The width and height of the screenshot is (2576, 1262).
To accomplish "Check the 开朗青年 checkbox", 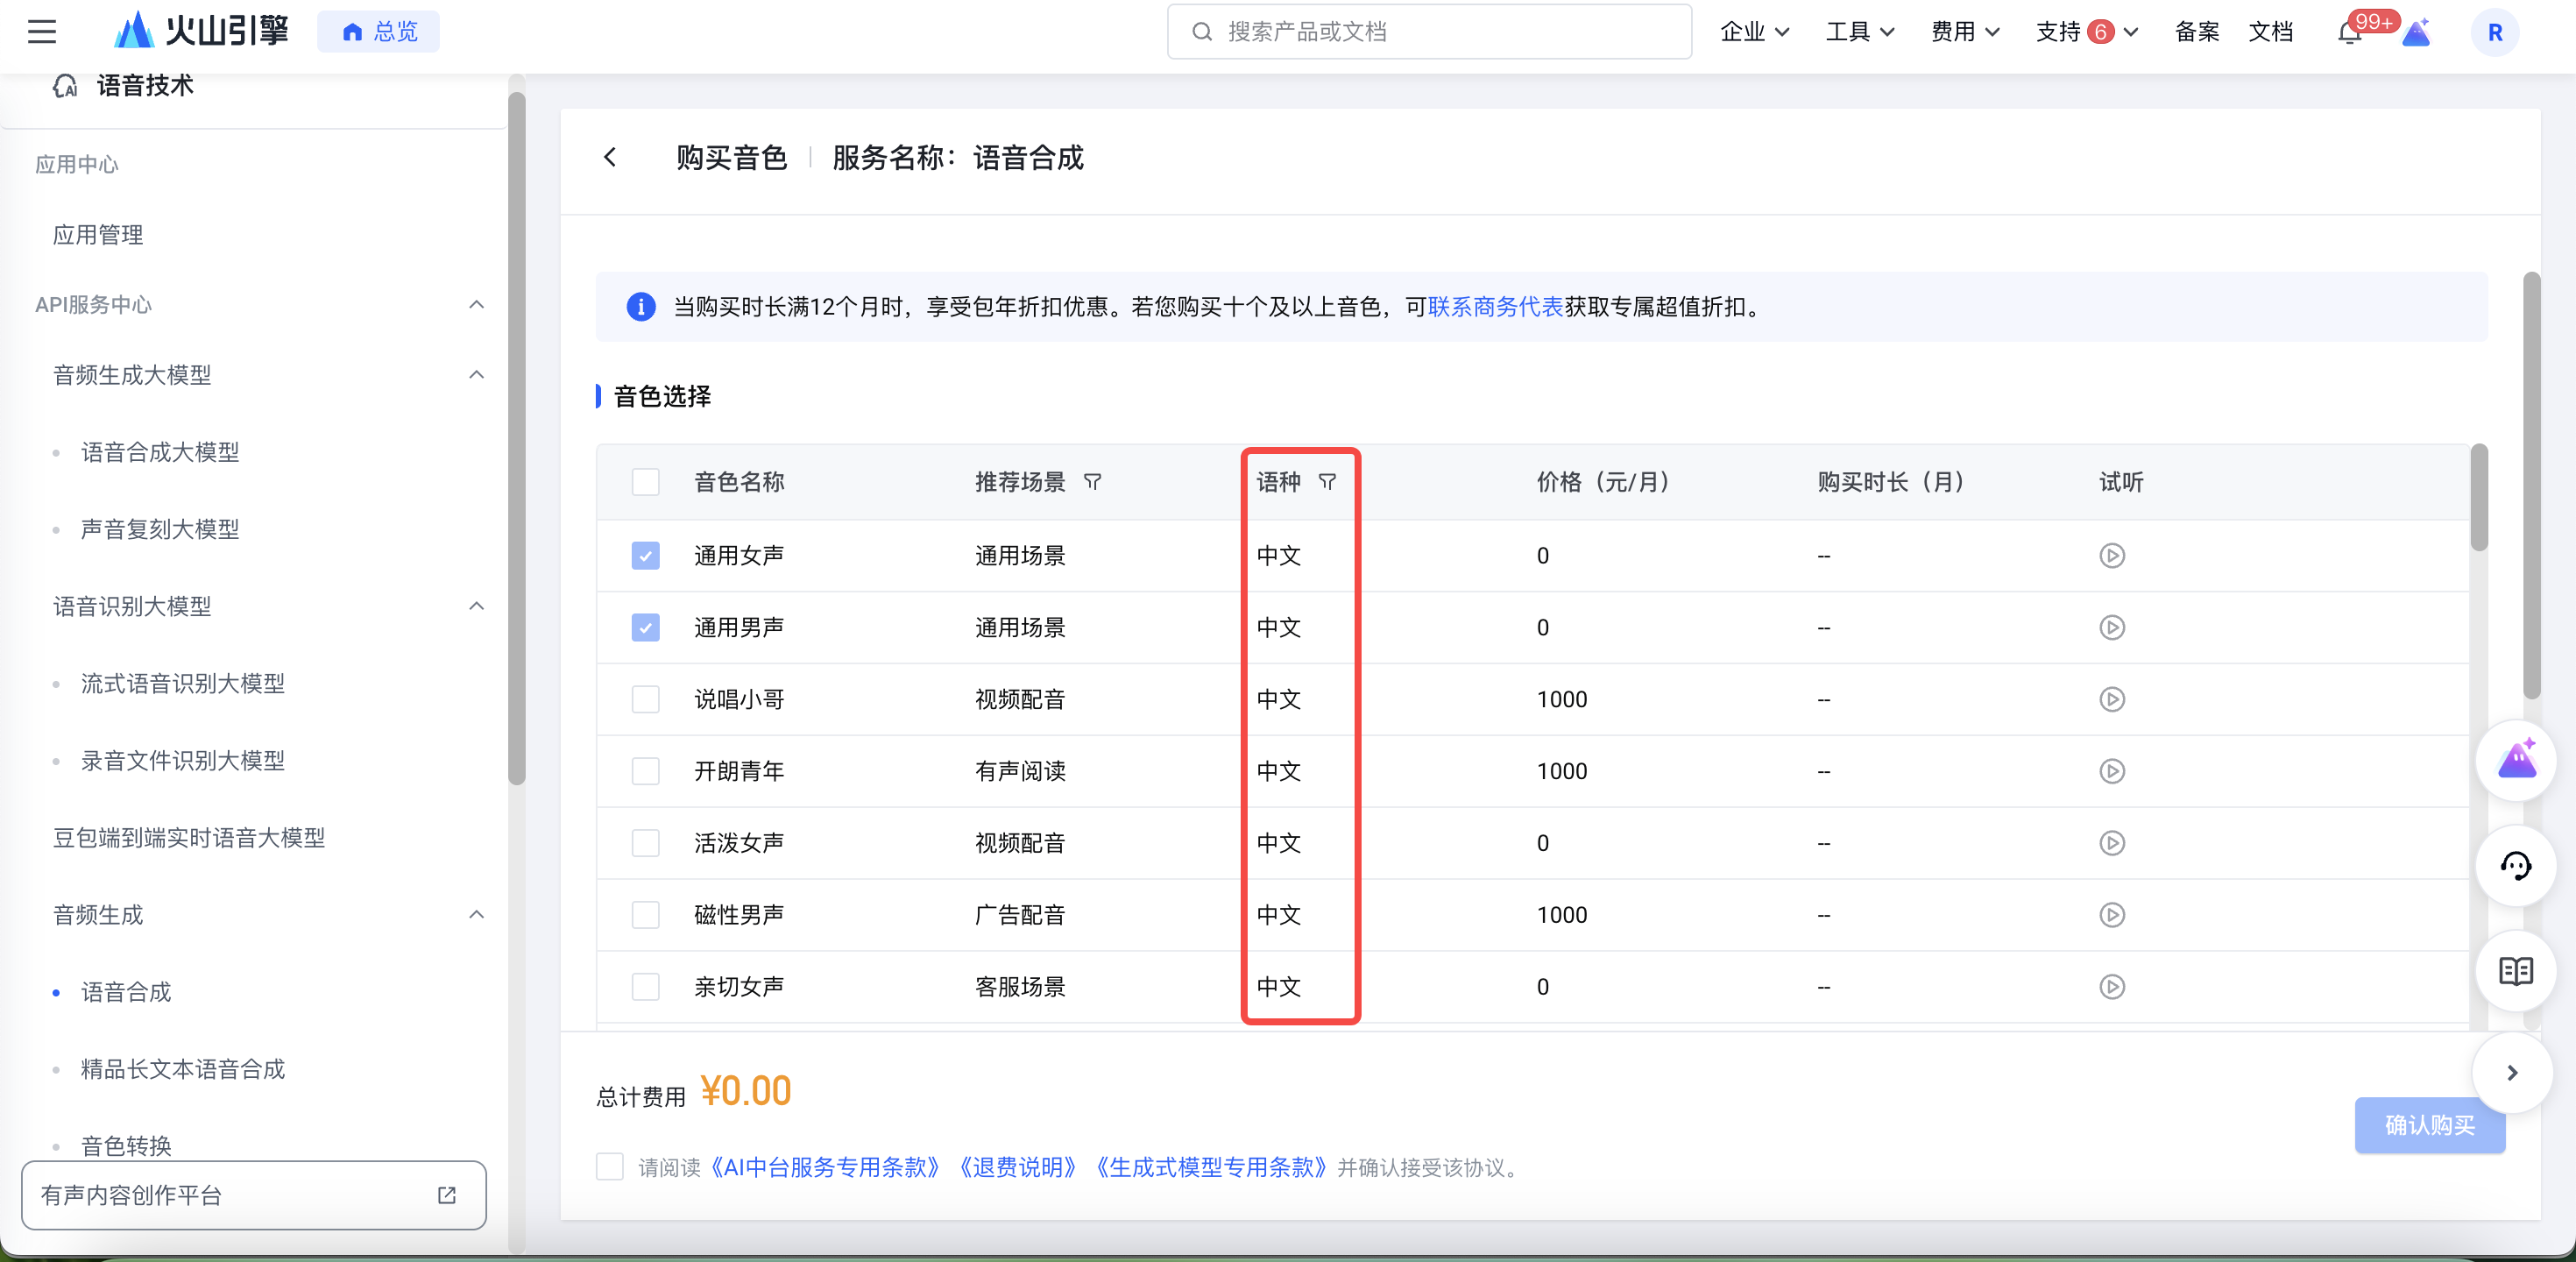I will tap(646, 771).
